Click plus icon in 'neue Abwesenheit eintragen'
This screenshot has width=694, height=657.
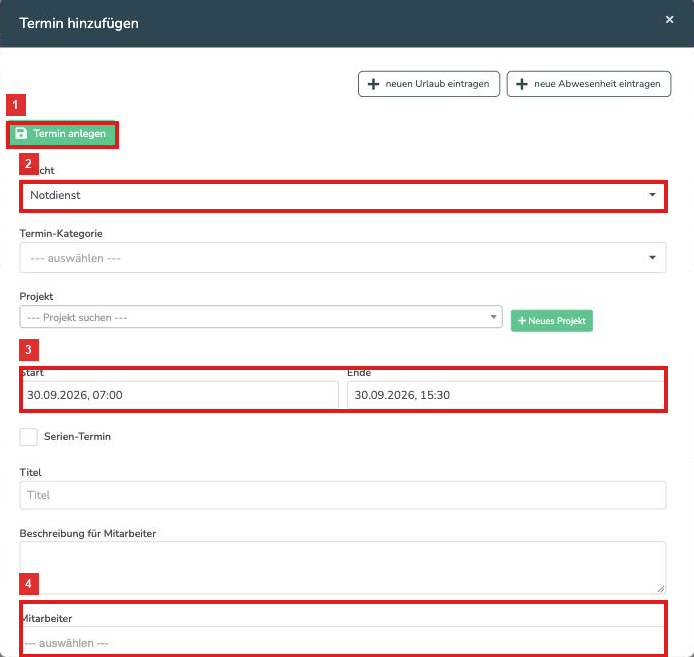tap(522, 84)
